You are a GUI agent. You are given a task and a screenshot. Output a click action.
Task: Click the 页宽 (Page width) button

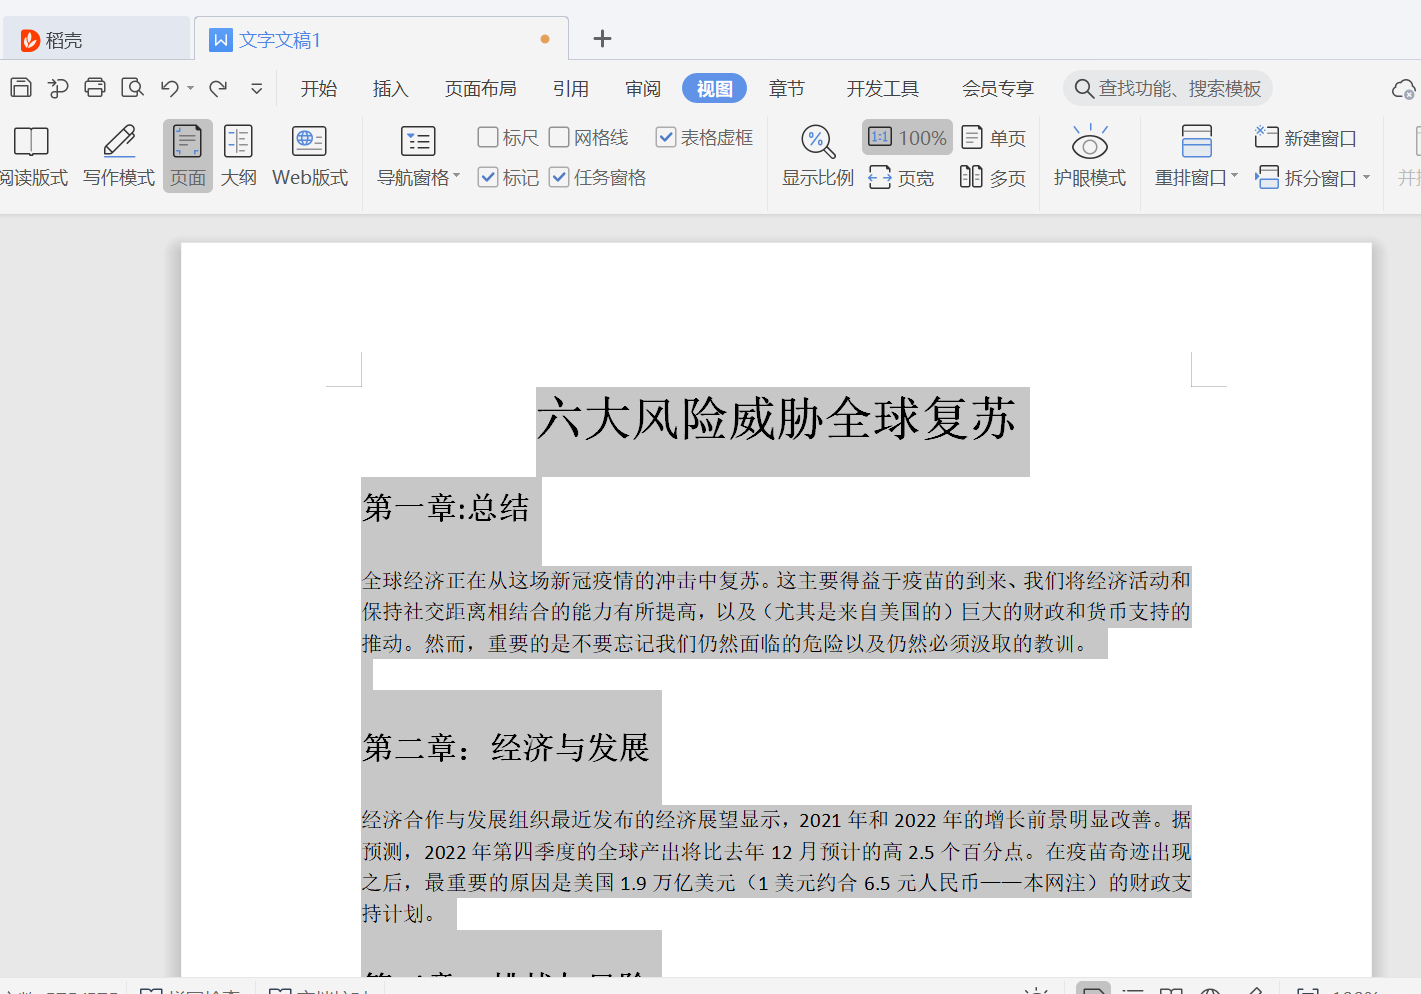(x=903, y=177)
